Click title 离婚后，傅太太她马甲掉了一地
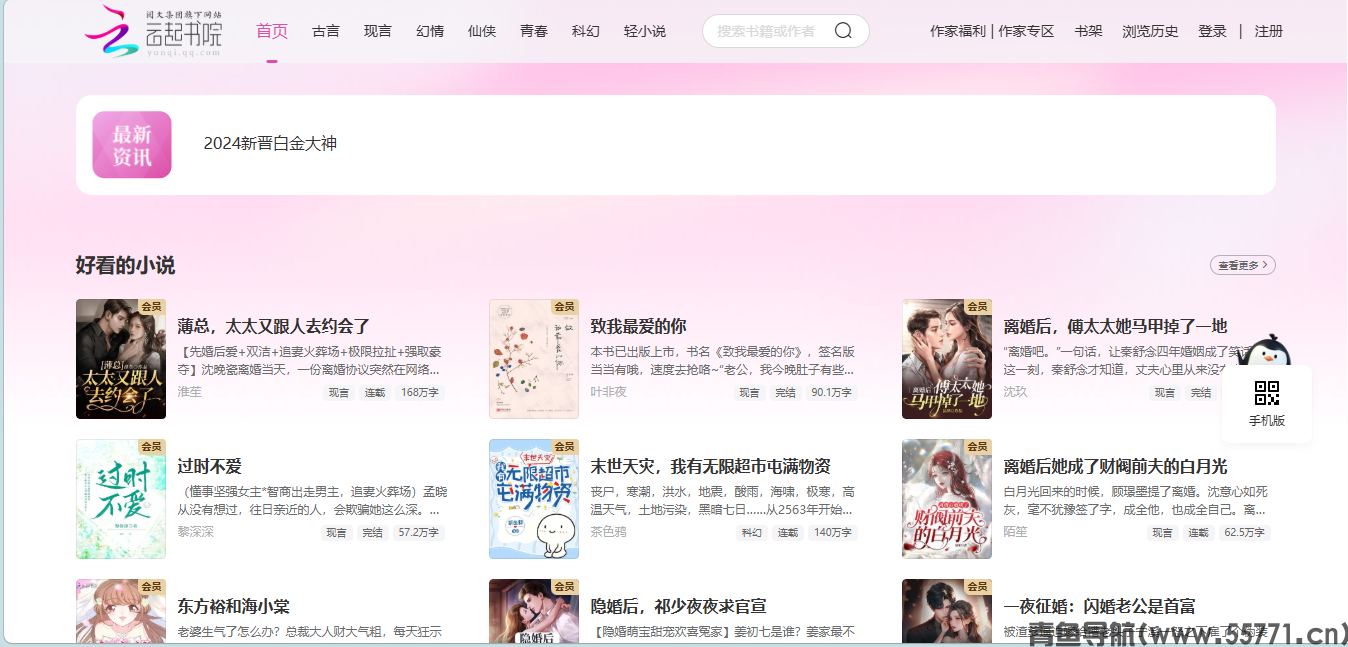 pyautogui.click(x=1115, y=326)
